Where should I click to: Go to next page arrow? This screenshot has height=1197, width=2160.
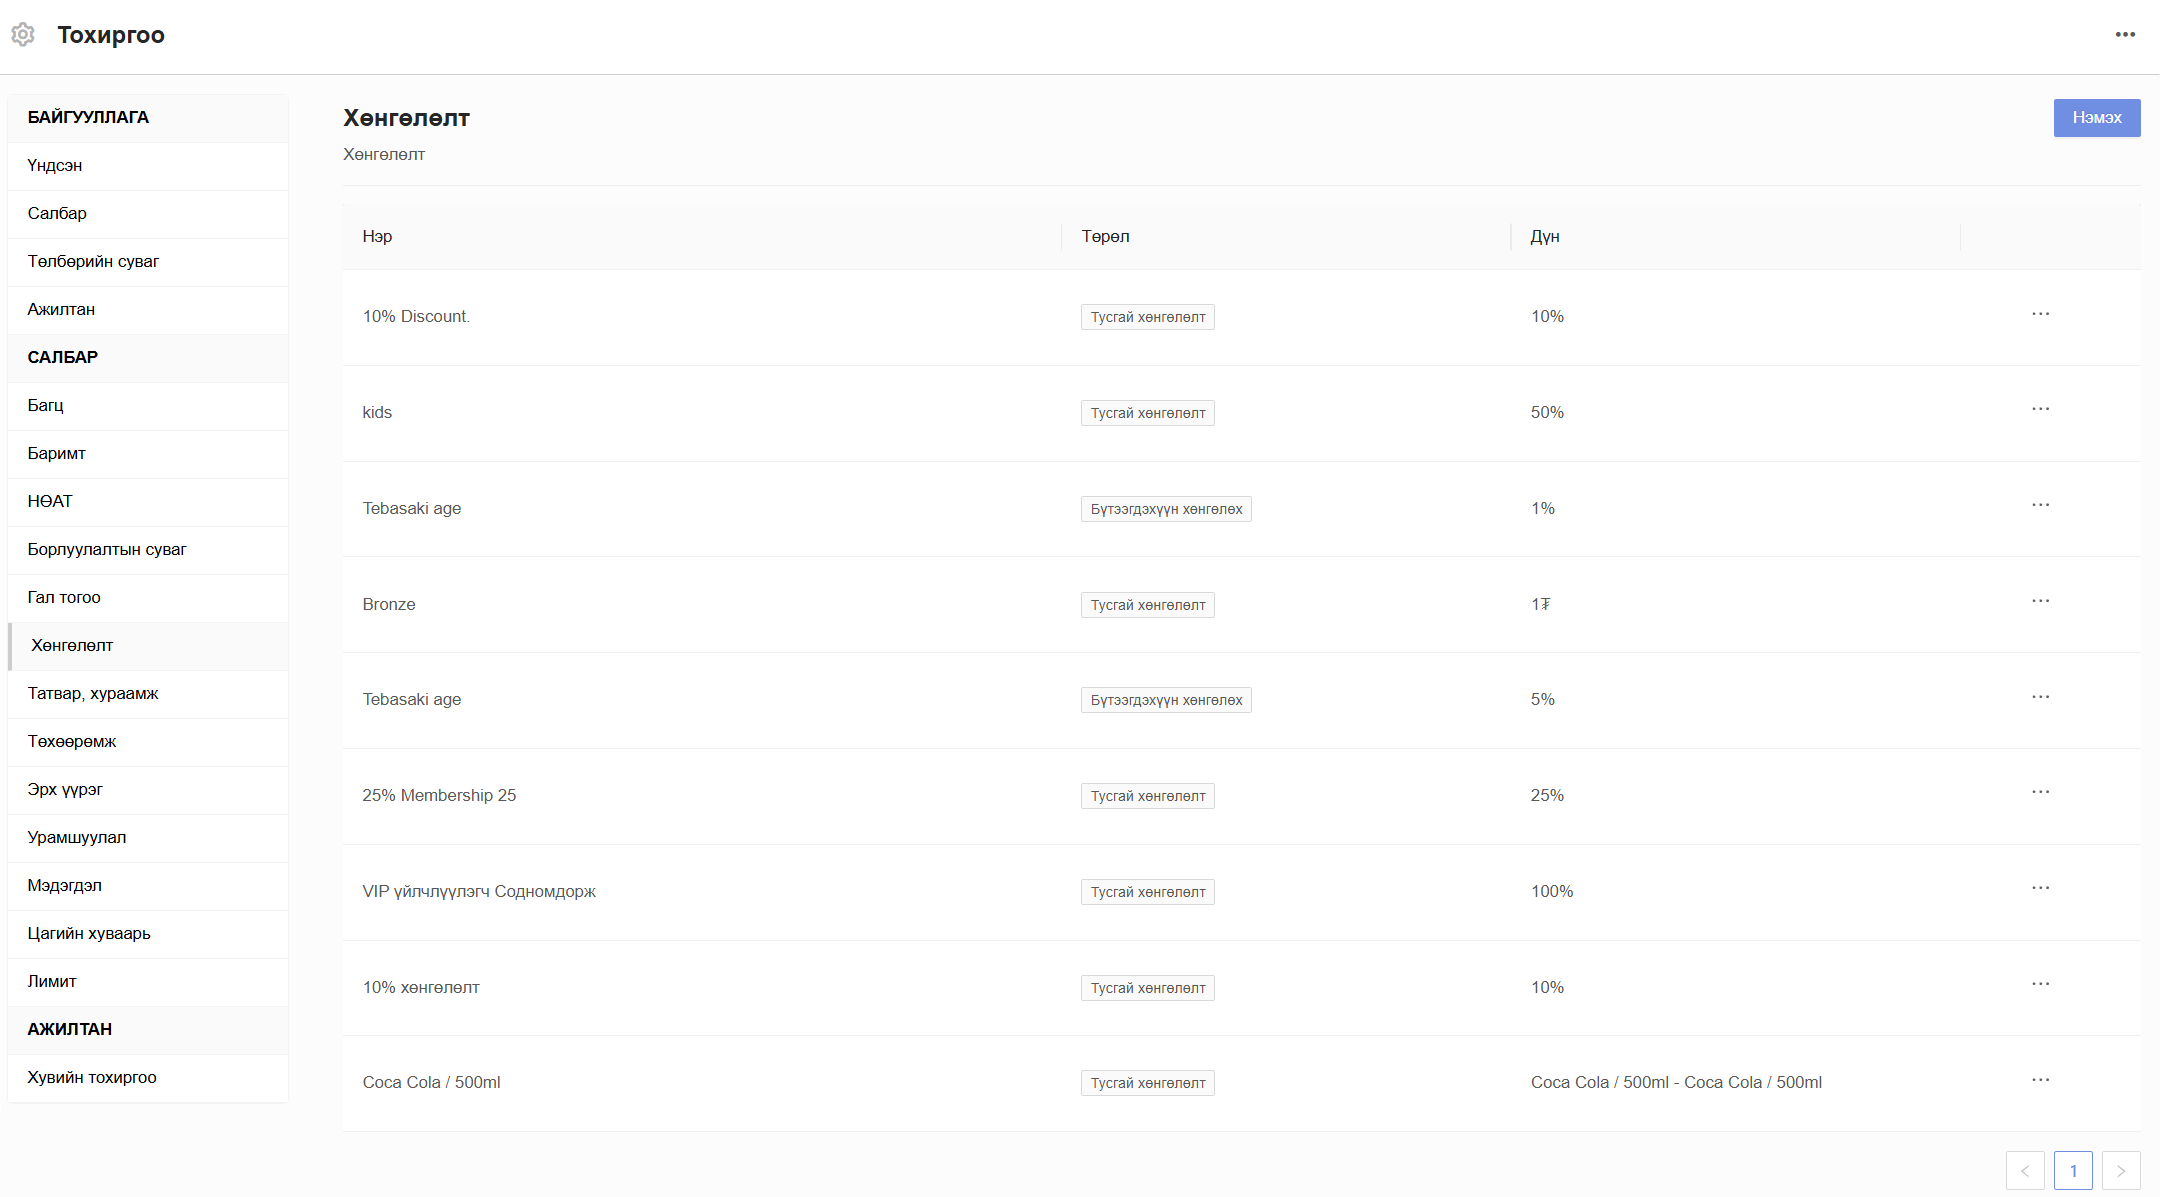click(2120, 1171)
